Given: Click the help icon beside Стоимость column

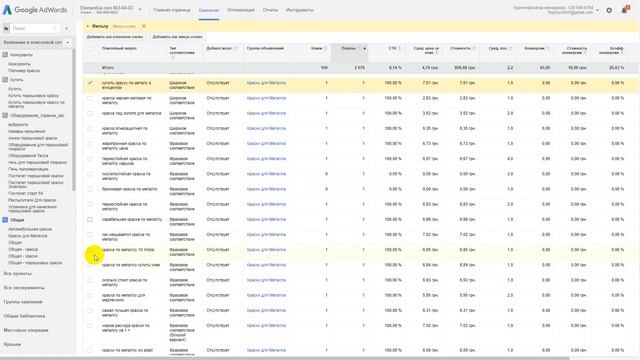Looking at the screenshot, I should (x=473, y=48).
